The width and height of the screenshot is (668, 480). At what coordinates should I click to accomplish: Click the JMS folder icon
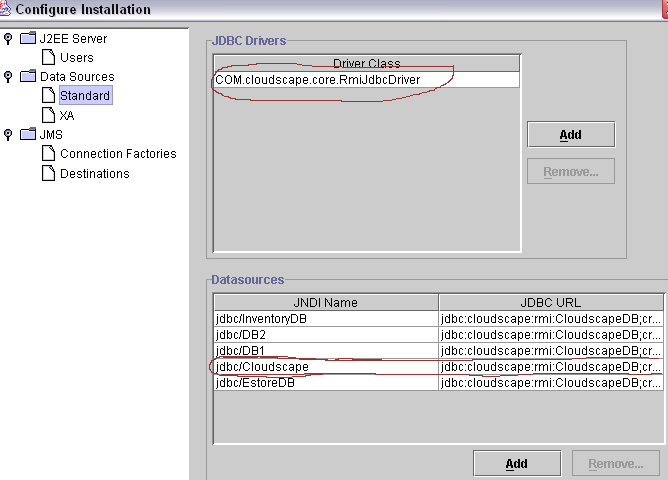(27, 135)
